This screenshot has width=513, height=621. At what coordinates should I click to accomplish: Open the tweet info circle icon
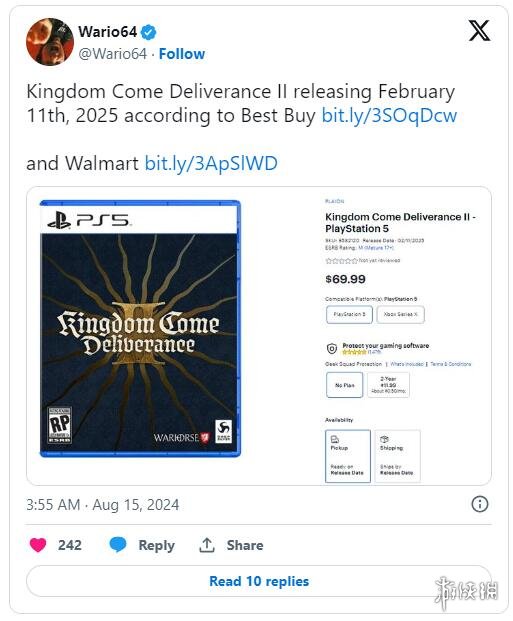click(479, 504)
